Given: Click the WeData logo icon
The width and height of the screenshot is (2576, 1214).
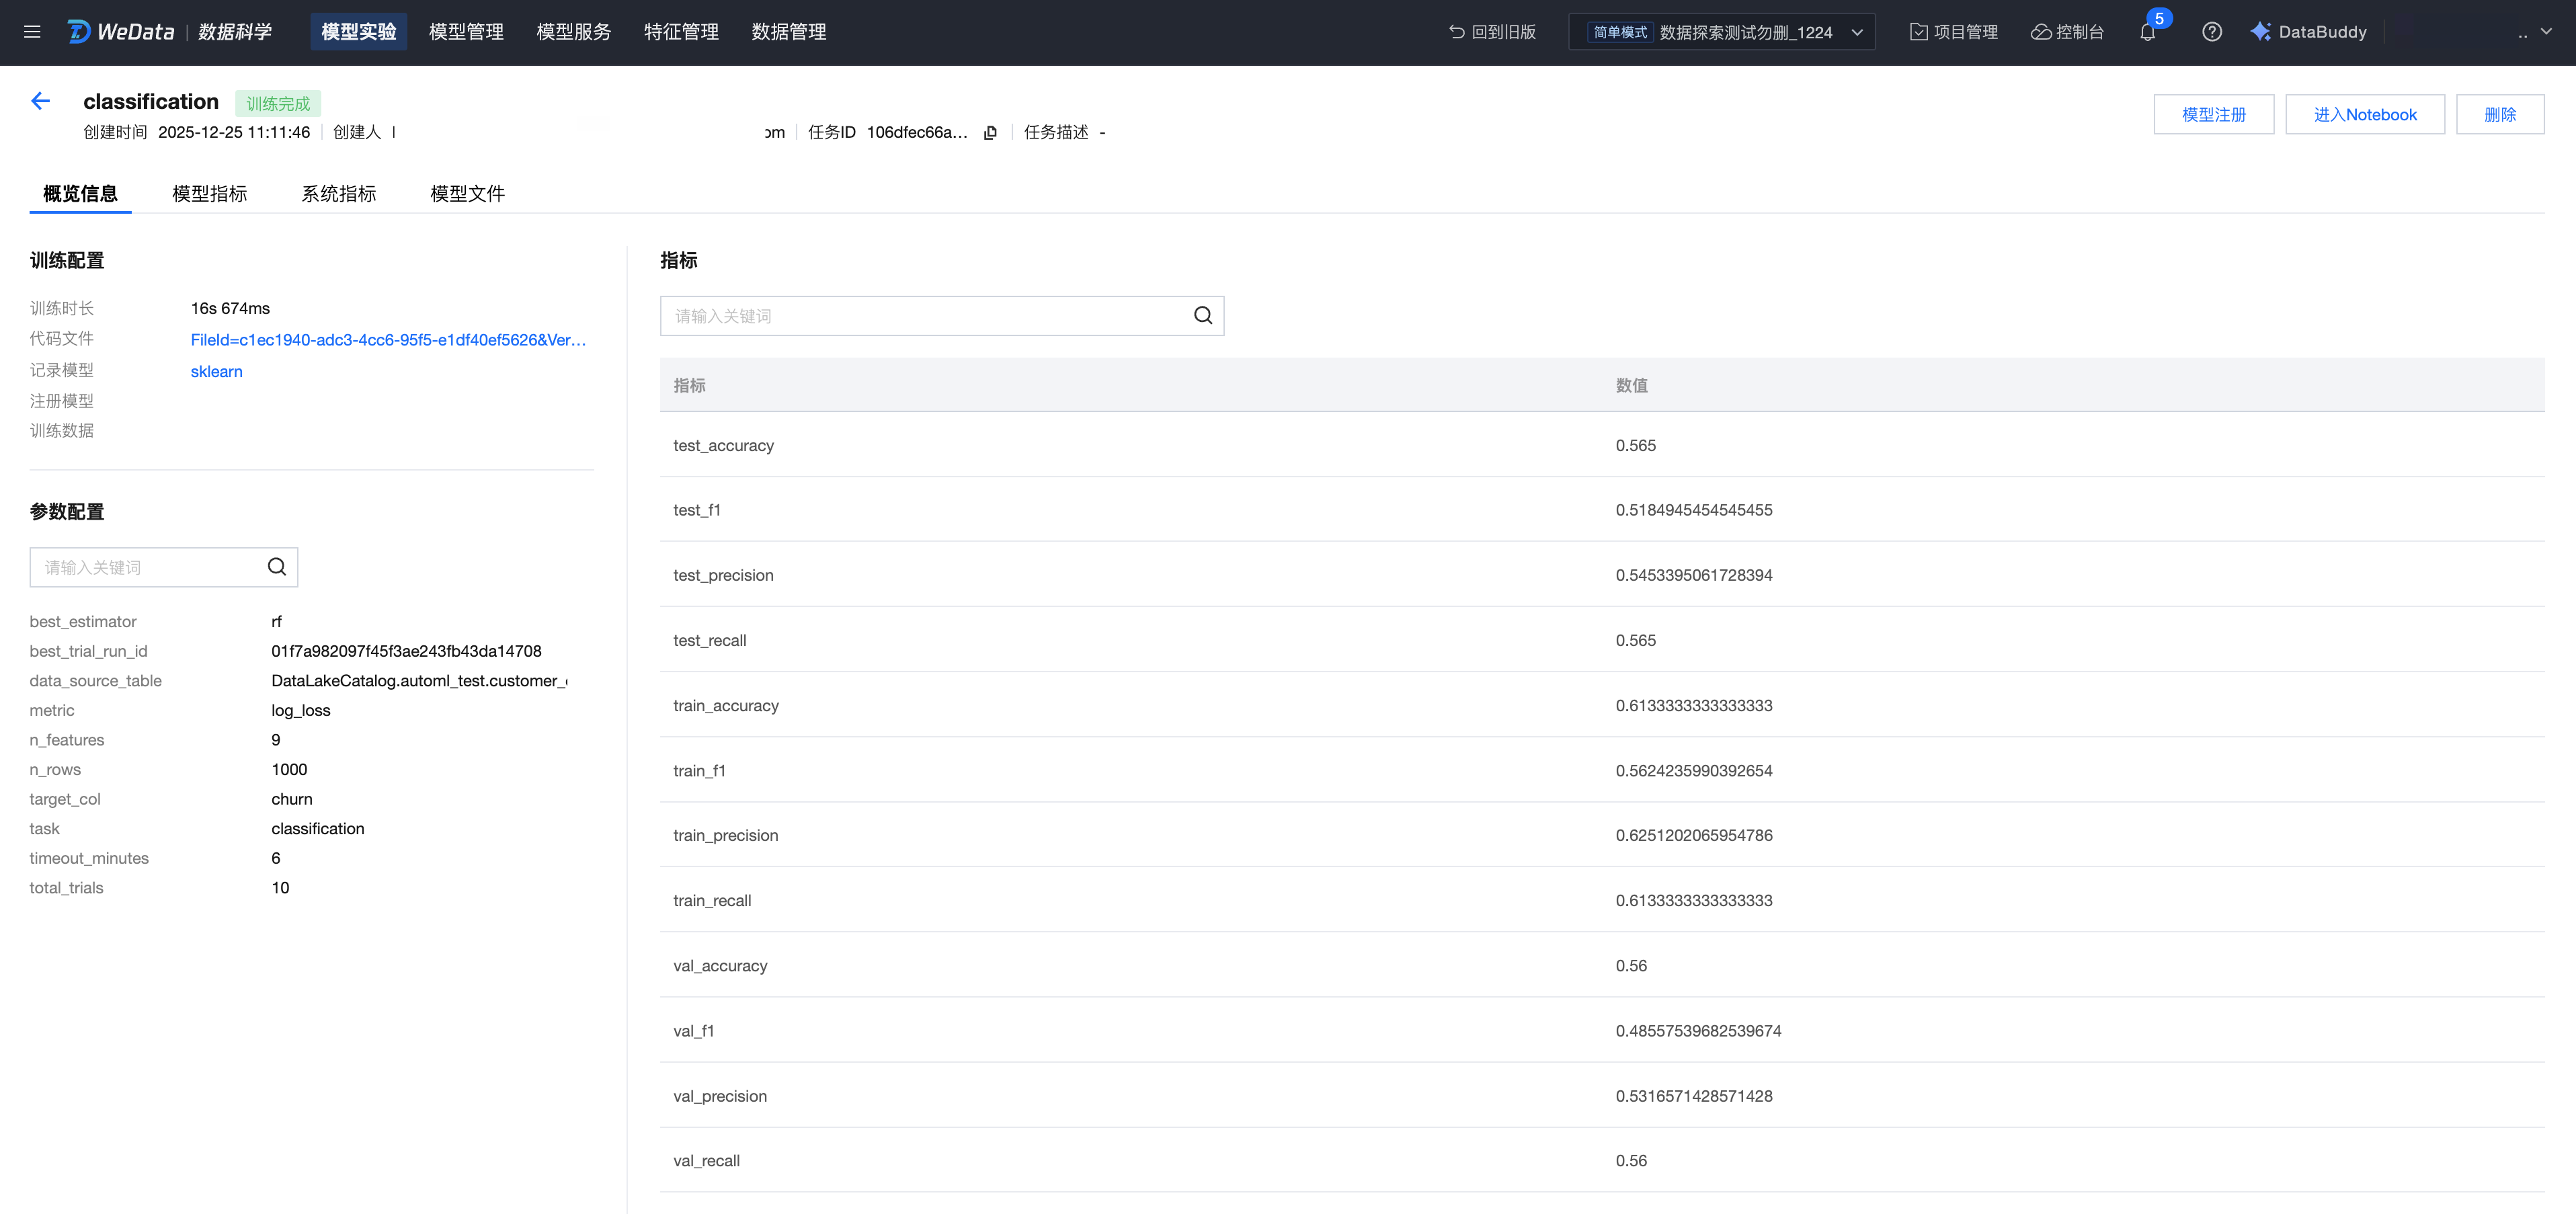Looking at the screenshot, I should click(x=79, y=32).
